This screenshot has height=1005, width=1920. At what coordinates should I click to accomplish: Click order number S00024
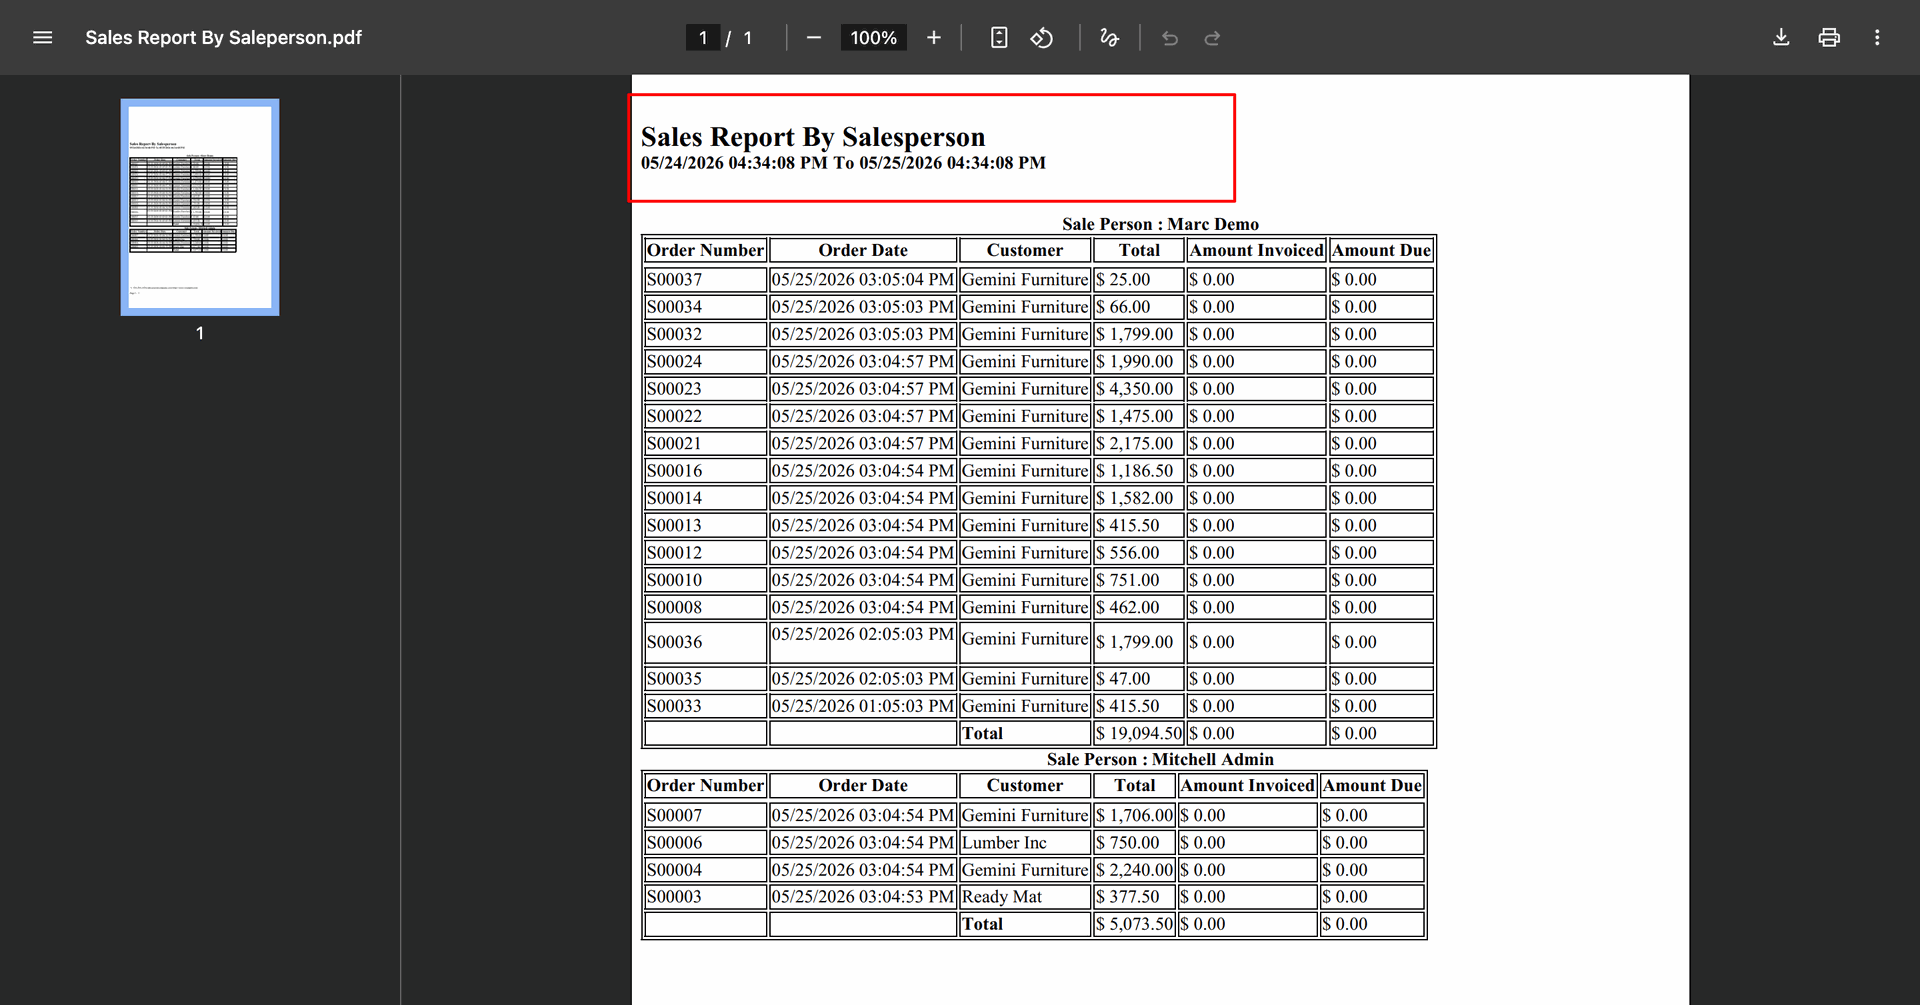point(675,361)
